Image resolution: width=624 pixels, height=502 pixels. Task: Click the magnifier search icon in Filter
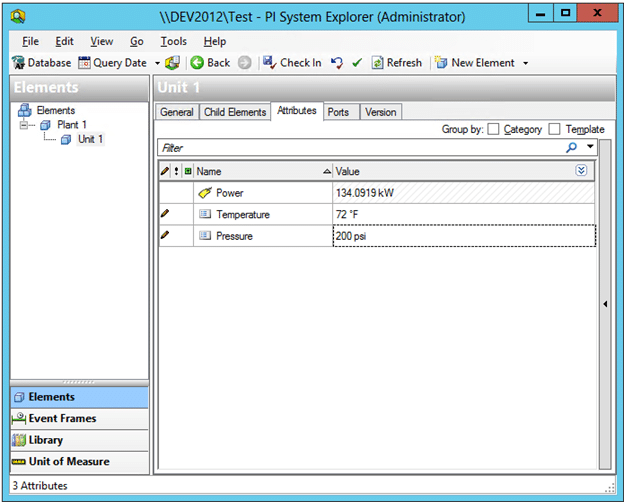(572, 147)
